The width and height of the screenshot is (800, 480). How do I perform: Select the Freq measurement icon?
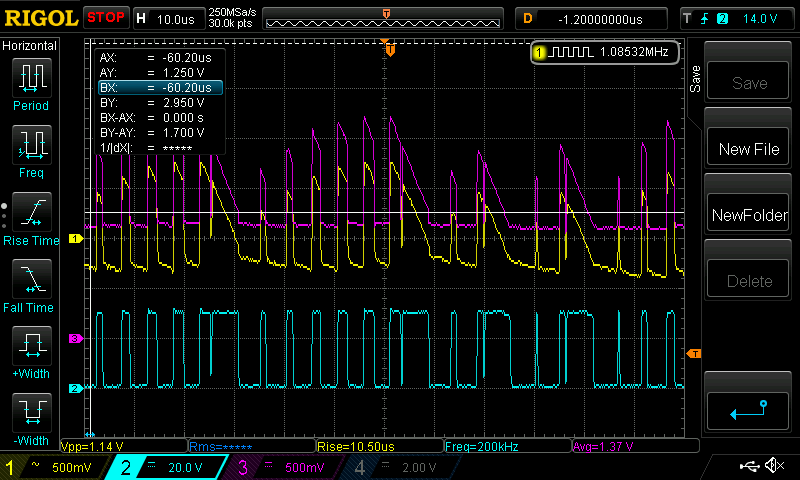31,146
